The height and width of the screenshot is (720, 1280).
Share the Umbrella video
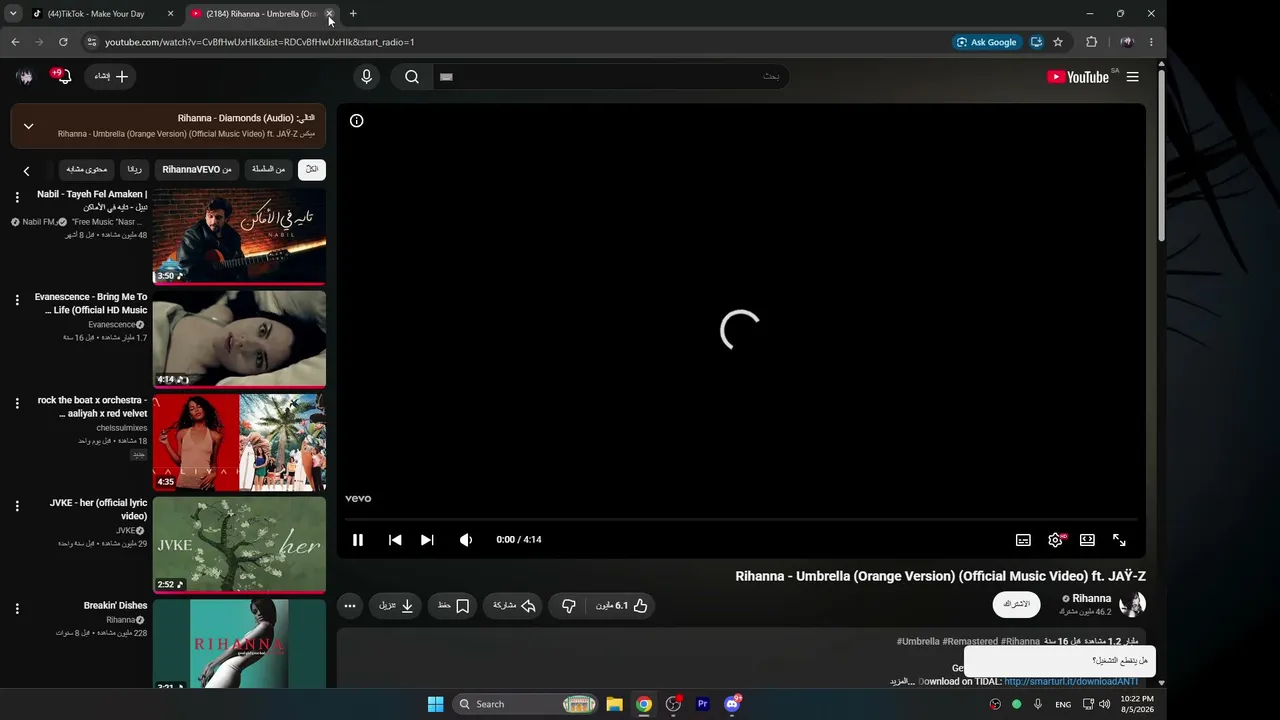[514, 606]
